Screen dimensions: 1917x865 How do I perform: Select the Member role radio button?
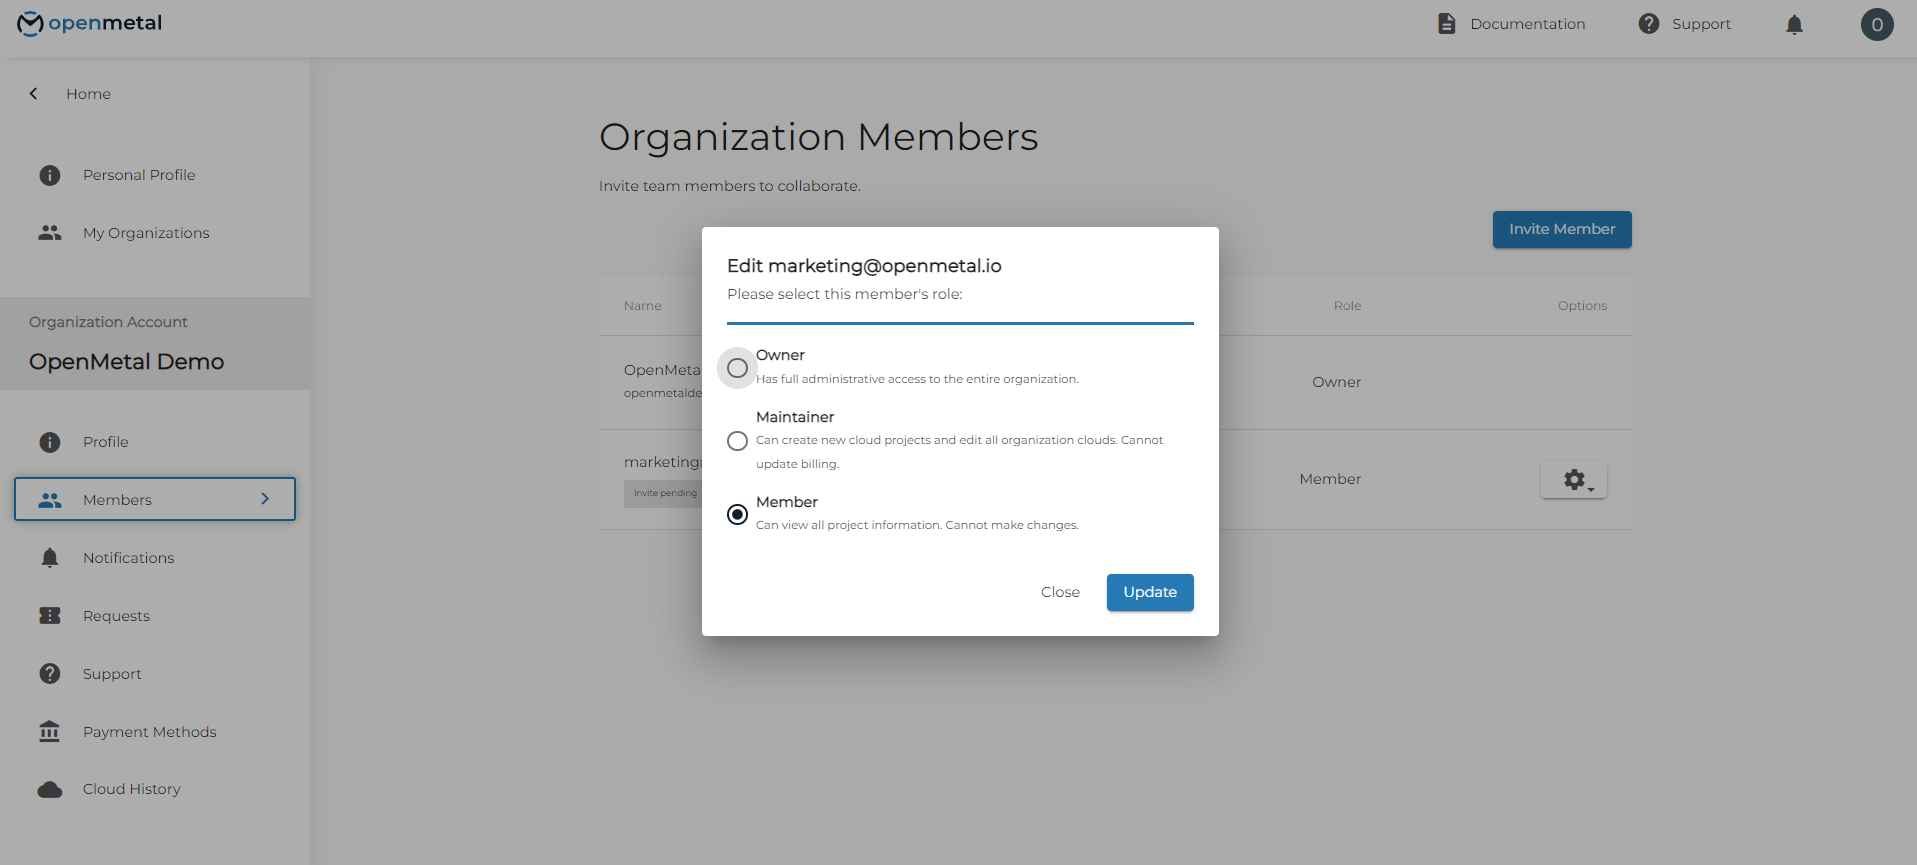[x=737, y=514]
